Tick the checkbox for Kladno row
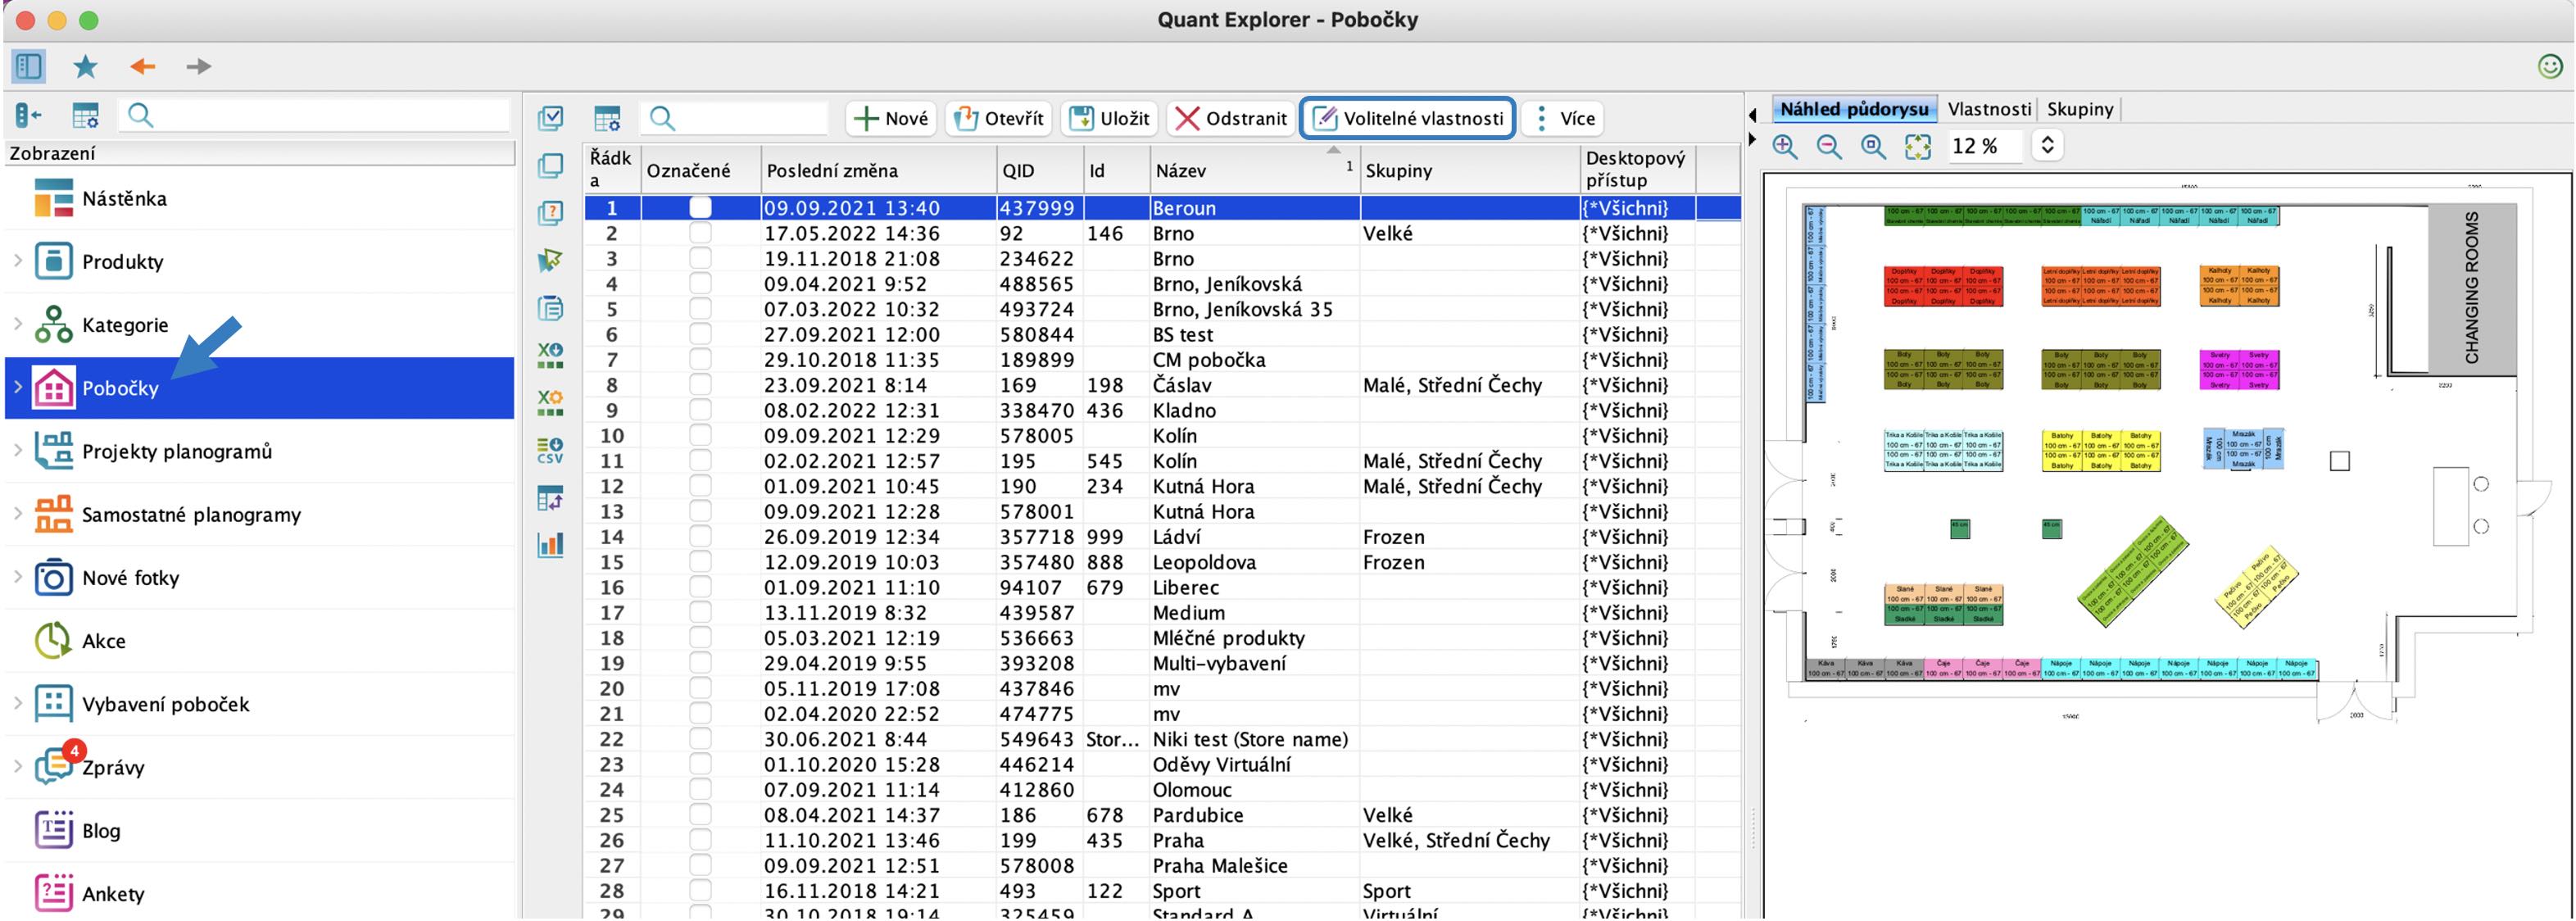Screen dimensions: 2576x921 [701, 410]
